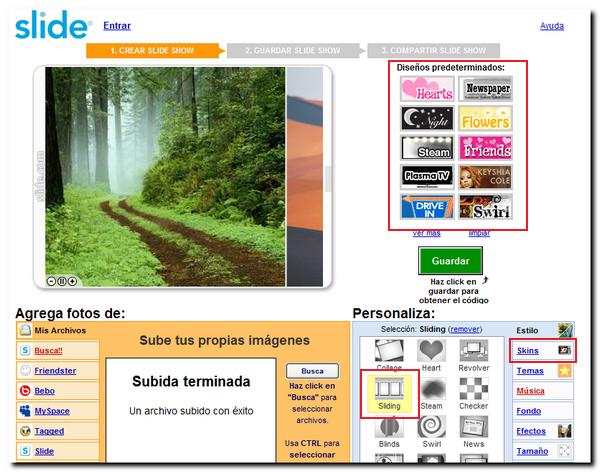Select MySpace photo source
The width and height of the screenshot is (600, 472).
coord(58,411)
